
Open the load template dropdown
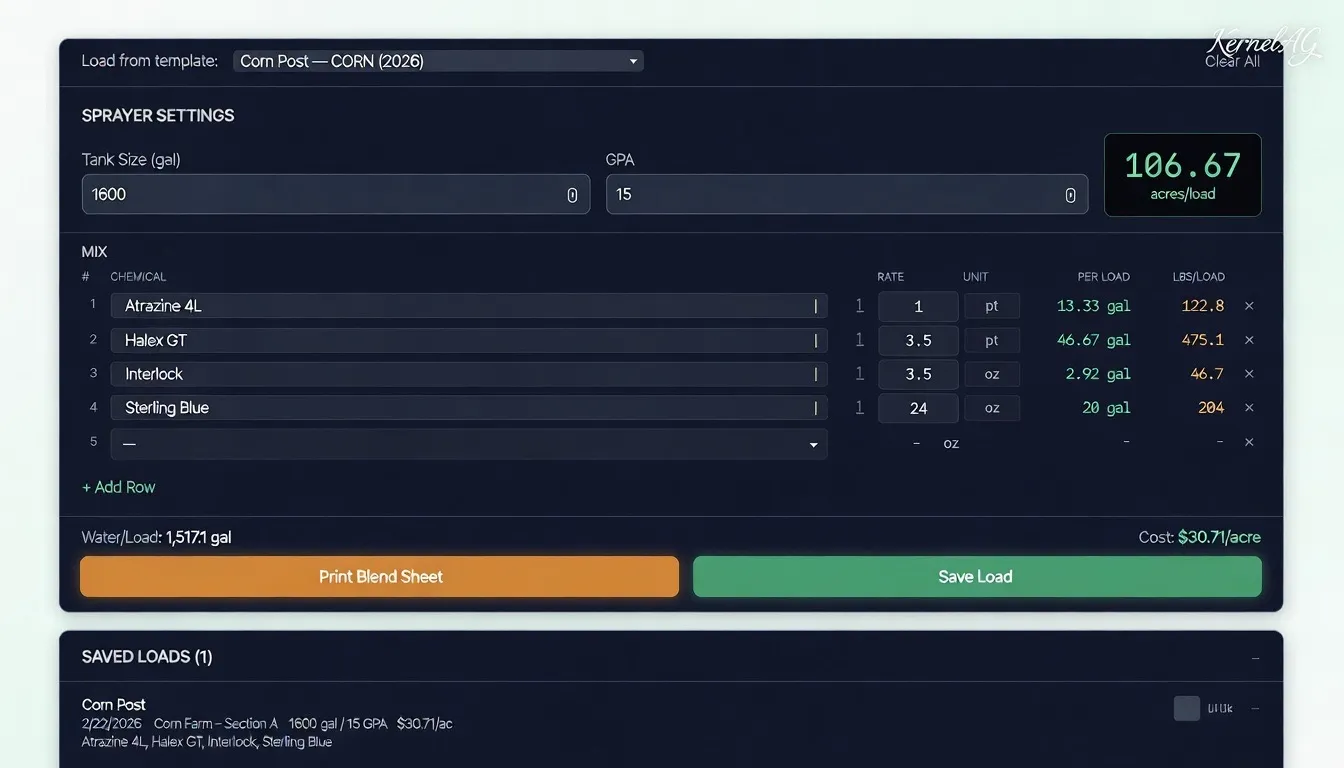[437, 60]
